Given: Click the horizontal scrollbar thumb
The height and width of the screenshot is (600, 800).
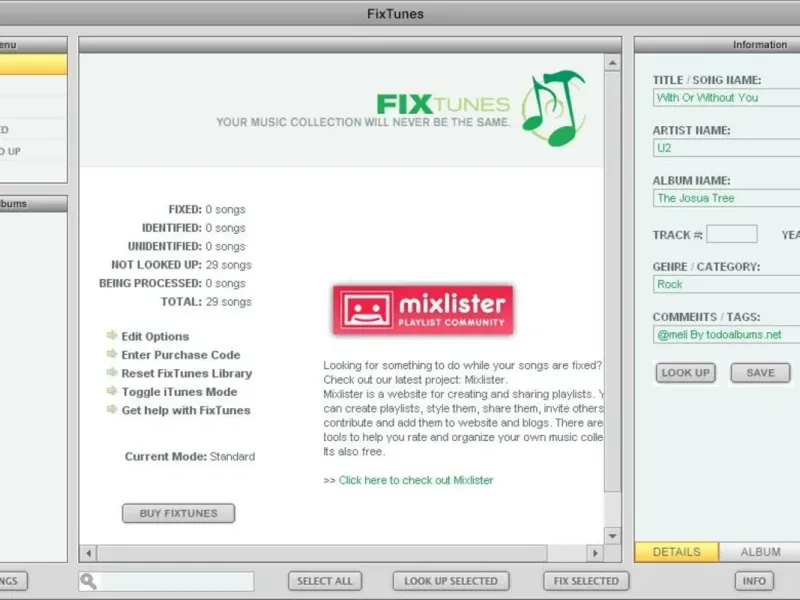Looking at the screenshot, I should coord(322,553).
